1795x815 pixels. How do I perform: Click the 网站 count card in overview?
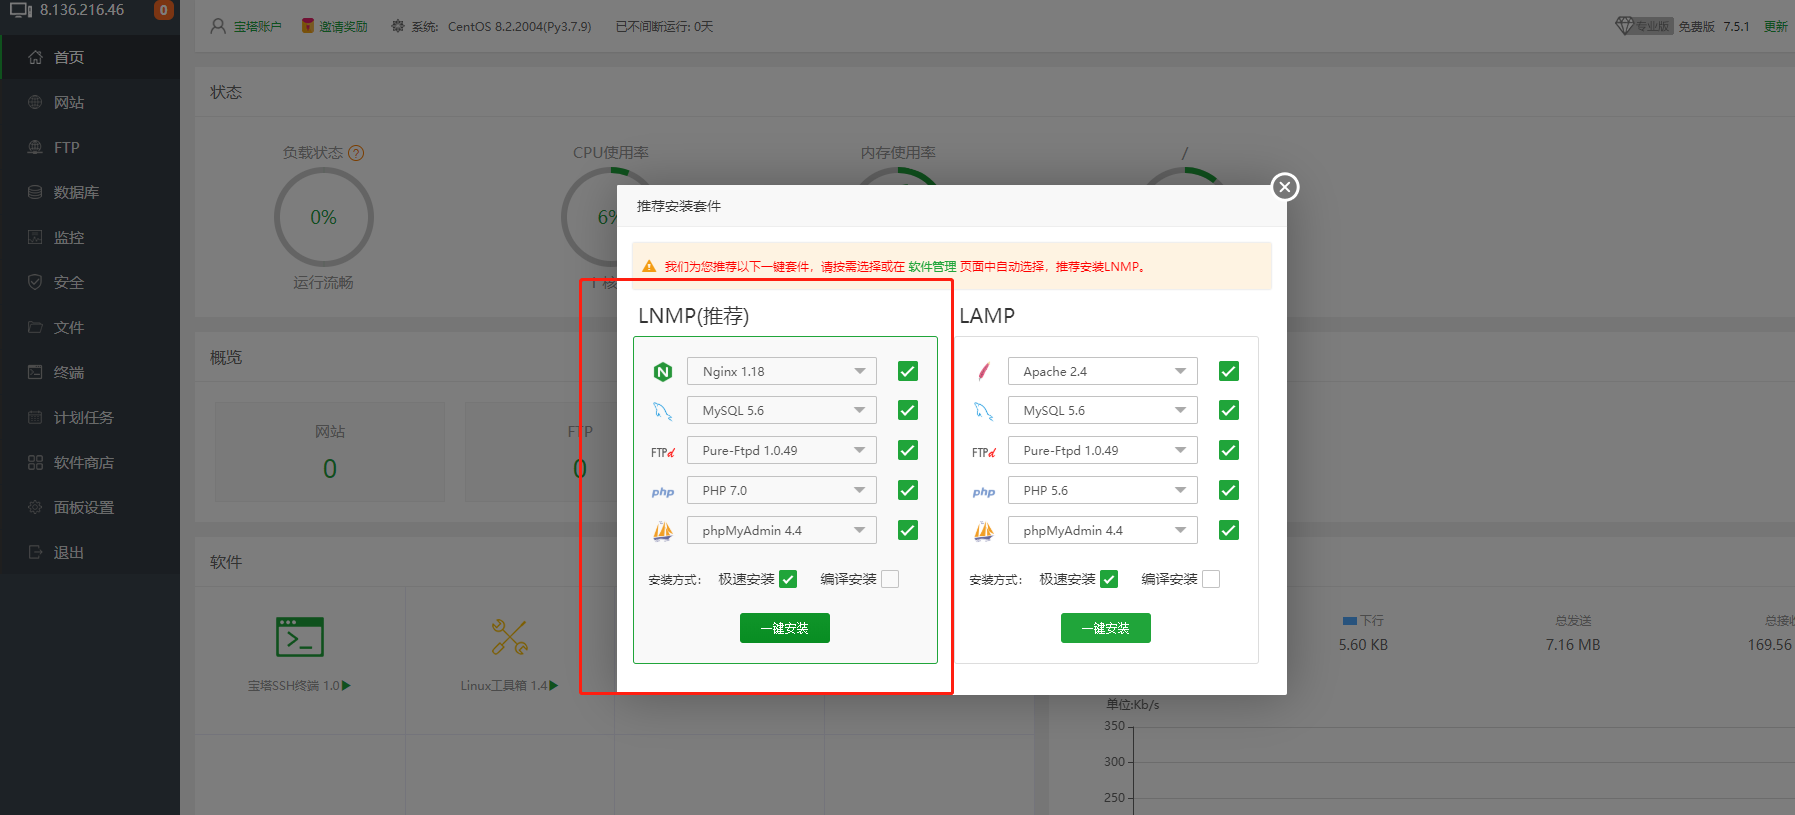pyautogui.click(x=330, y=452)
